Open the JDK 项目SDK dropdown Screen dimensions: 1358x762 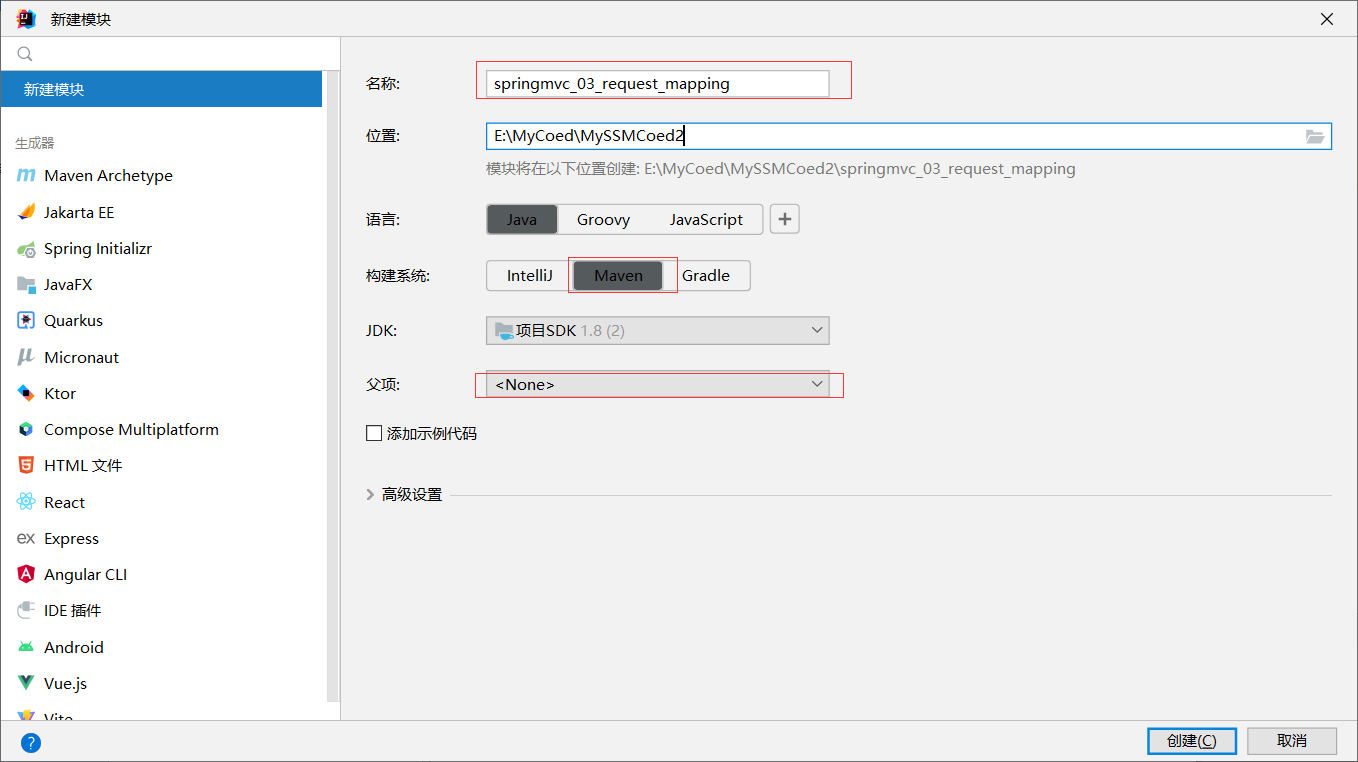pyautogui.click(x=658, y=330)
